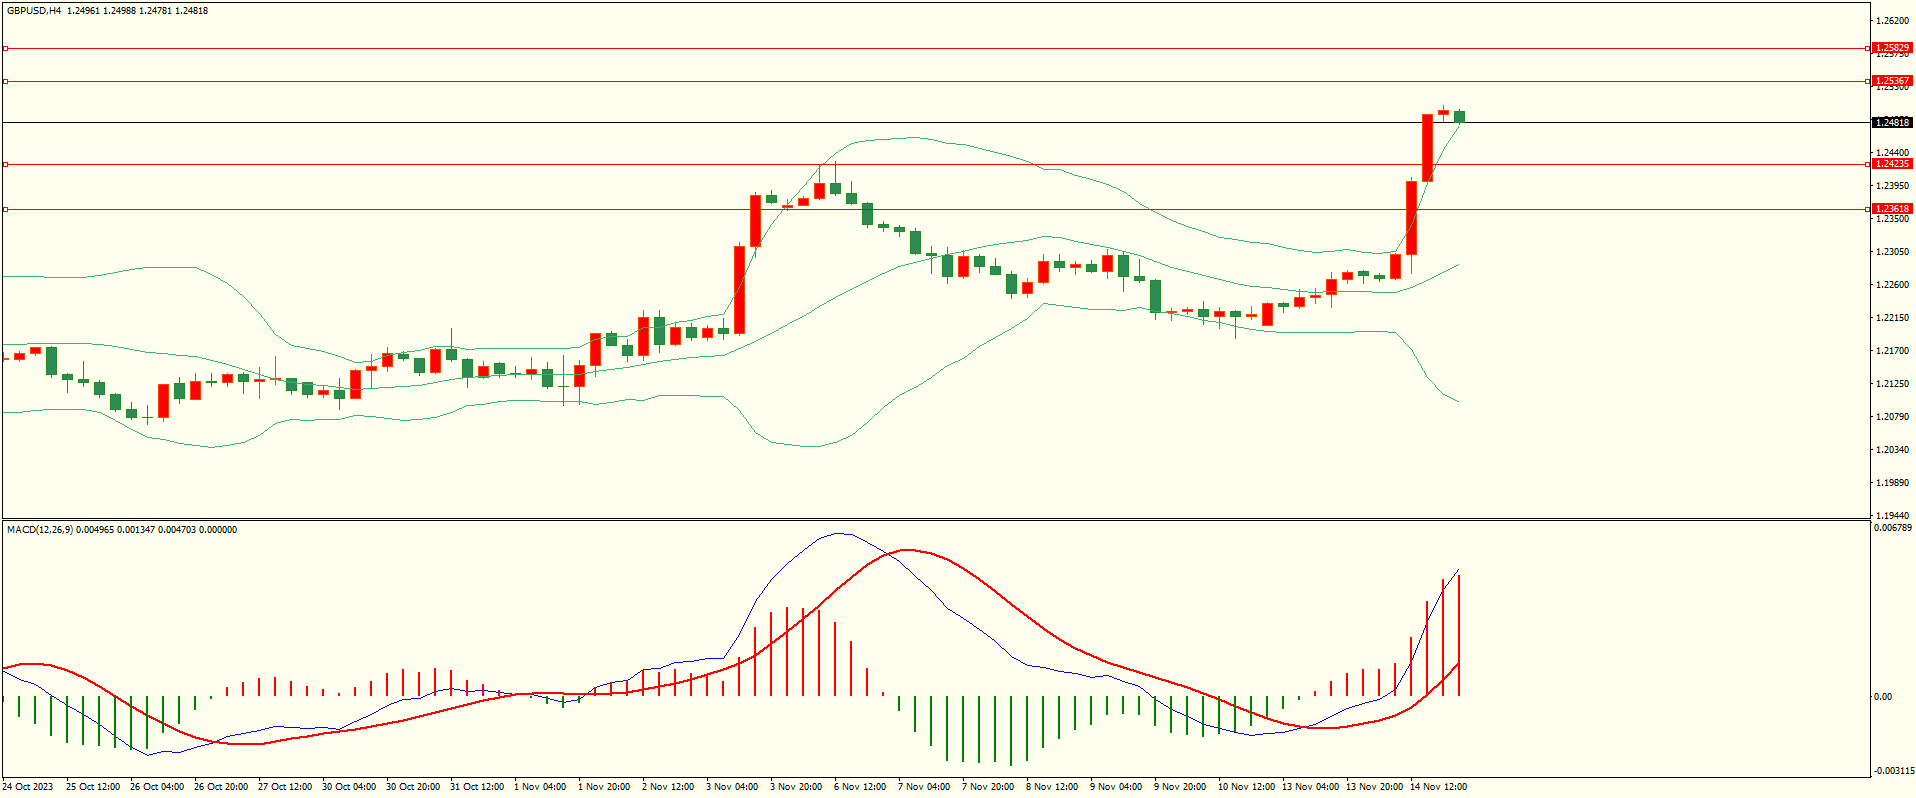Select the left handle of the 1.25367 line
The width and height of the screenshot is (1916, 798).
5,81
